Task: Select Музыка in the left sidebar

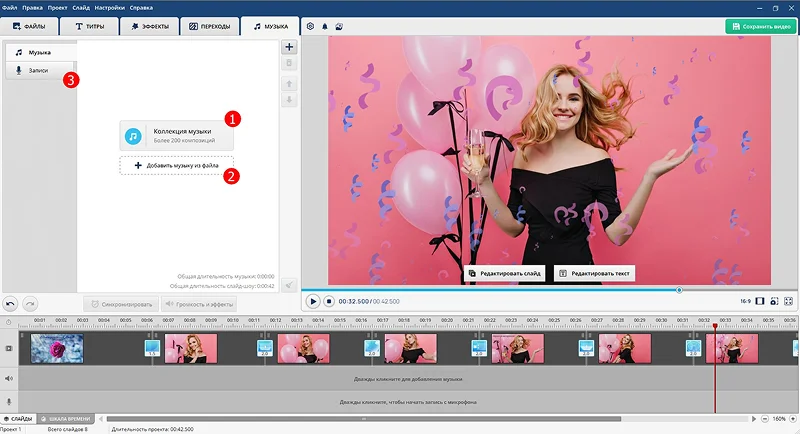Action: [41, 52]
